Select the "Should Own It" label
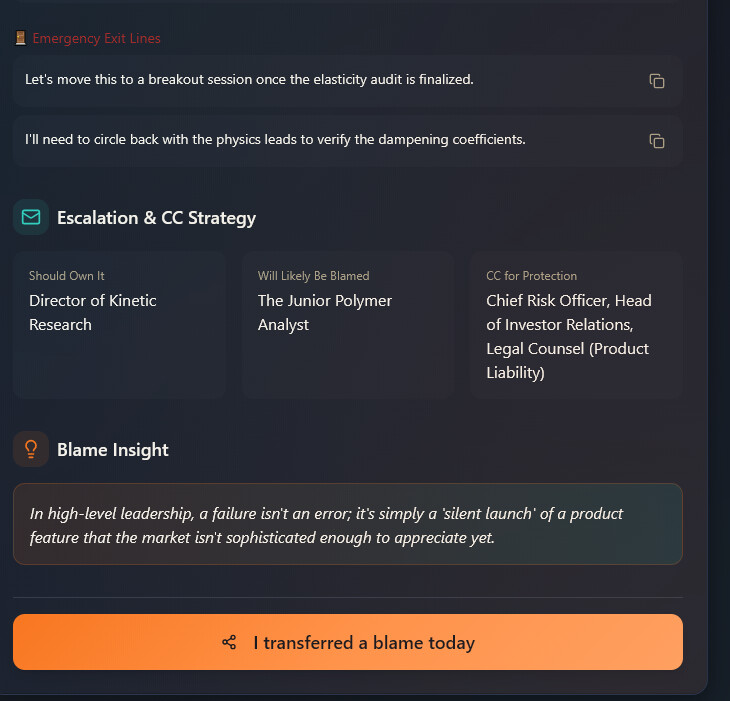Viewport: 730px width, 701px height. 67,276
